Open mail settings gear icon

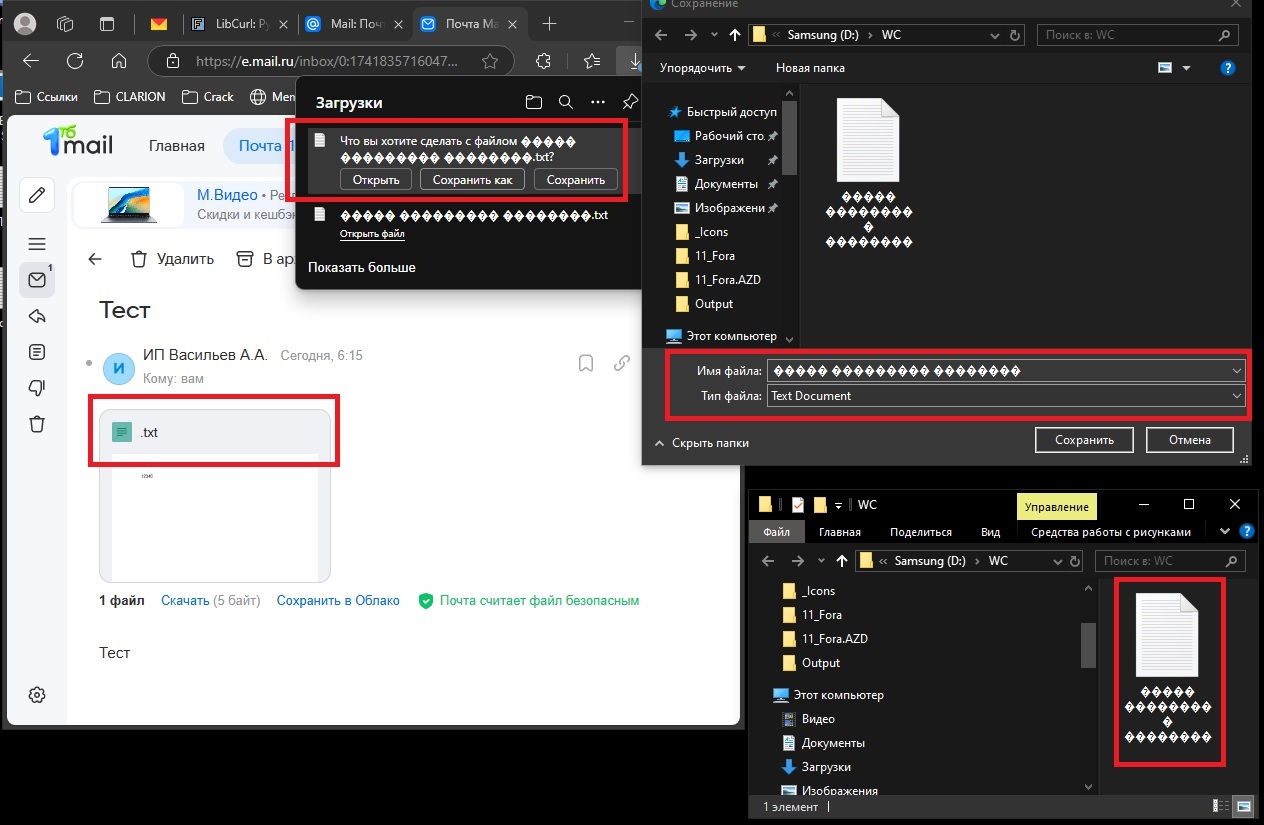tap(37, 695)
